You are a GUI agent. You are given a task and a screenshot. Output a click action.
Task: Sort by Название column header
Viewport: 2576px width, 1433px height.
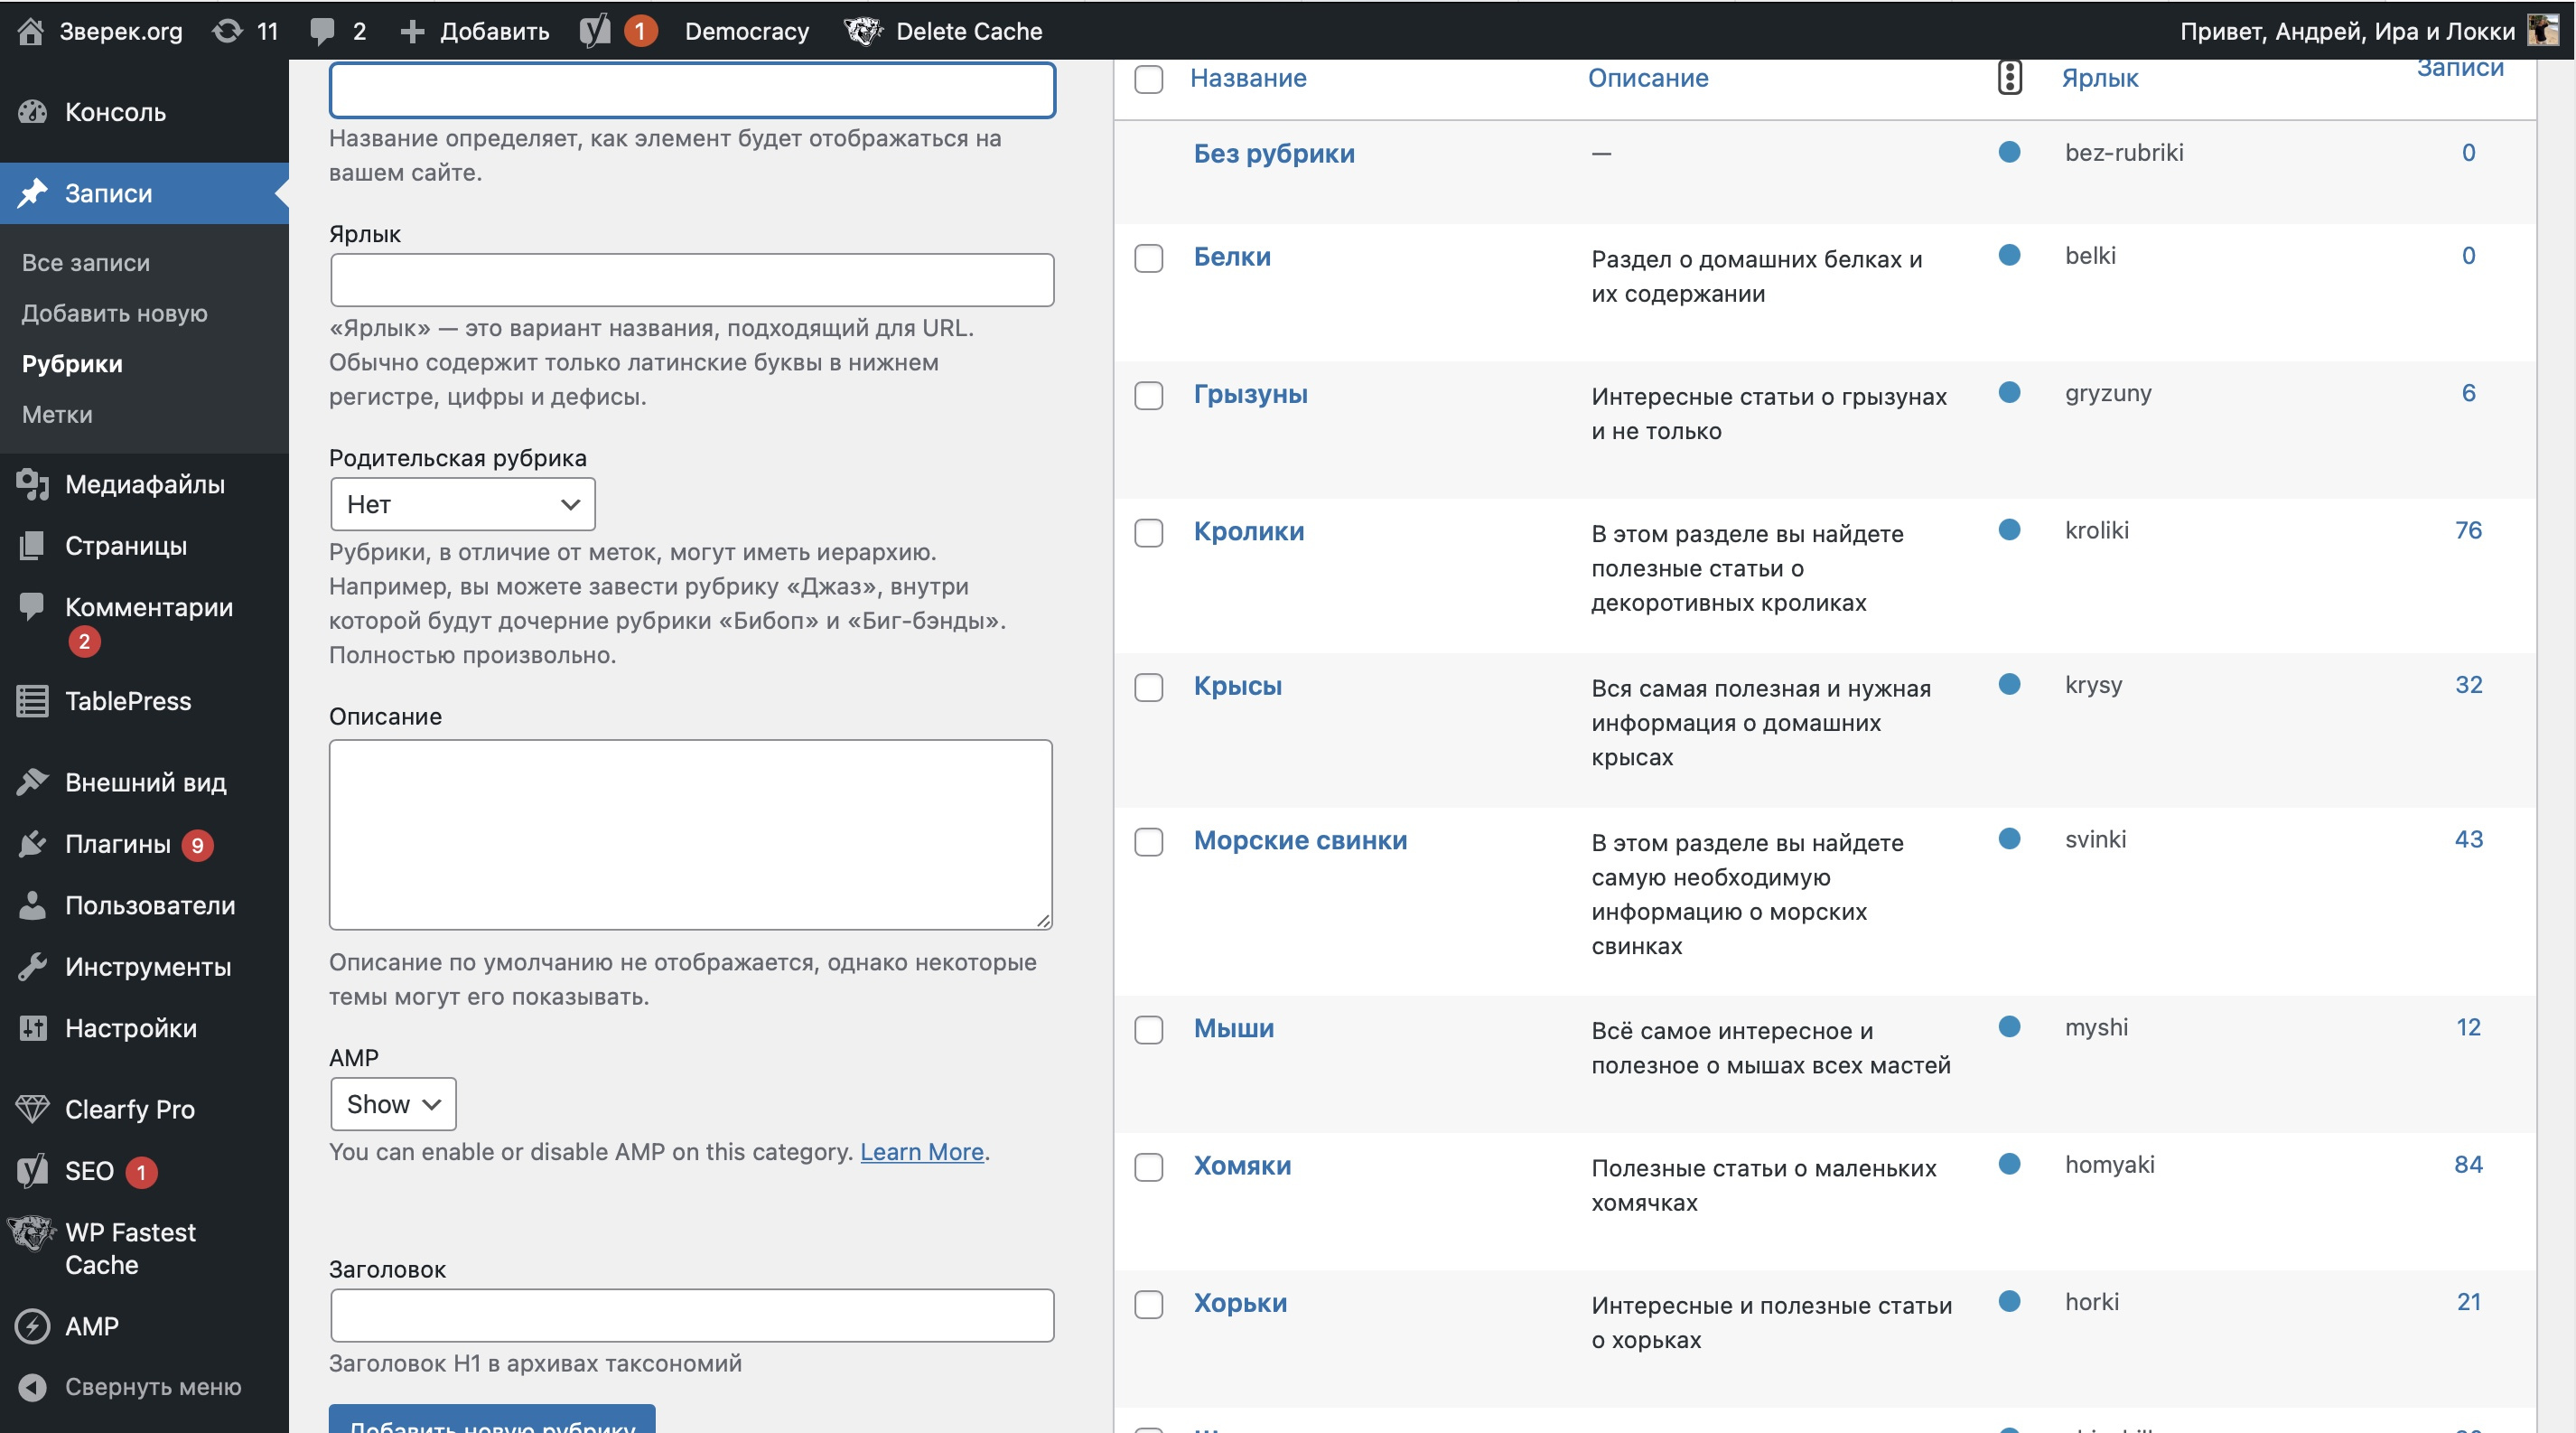point(1248,78)
